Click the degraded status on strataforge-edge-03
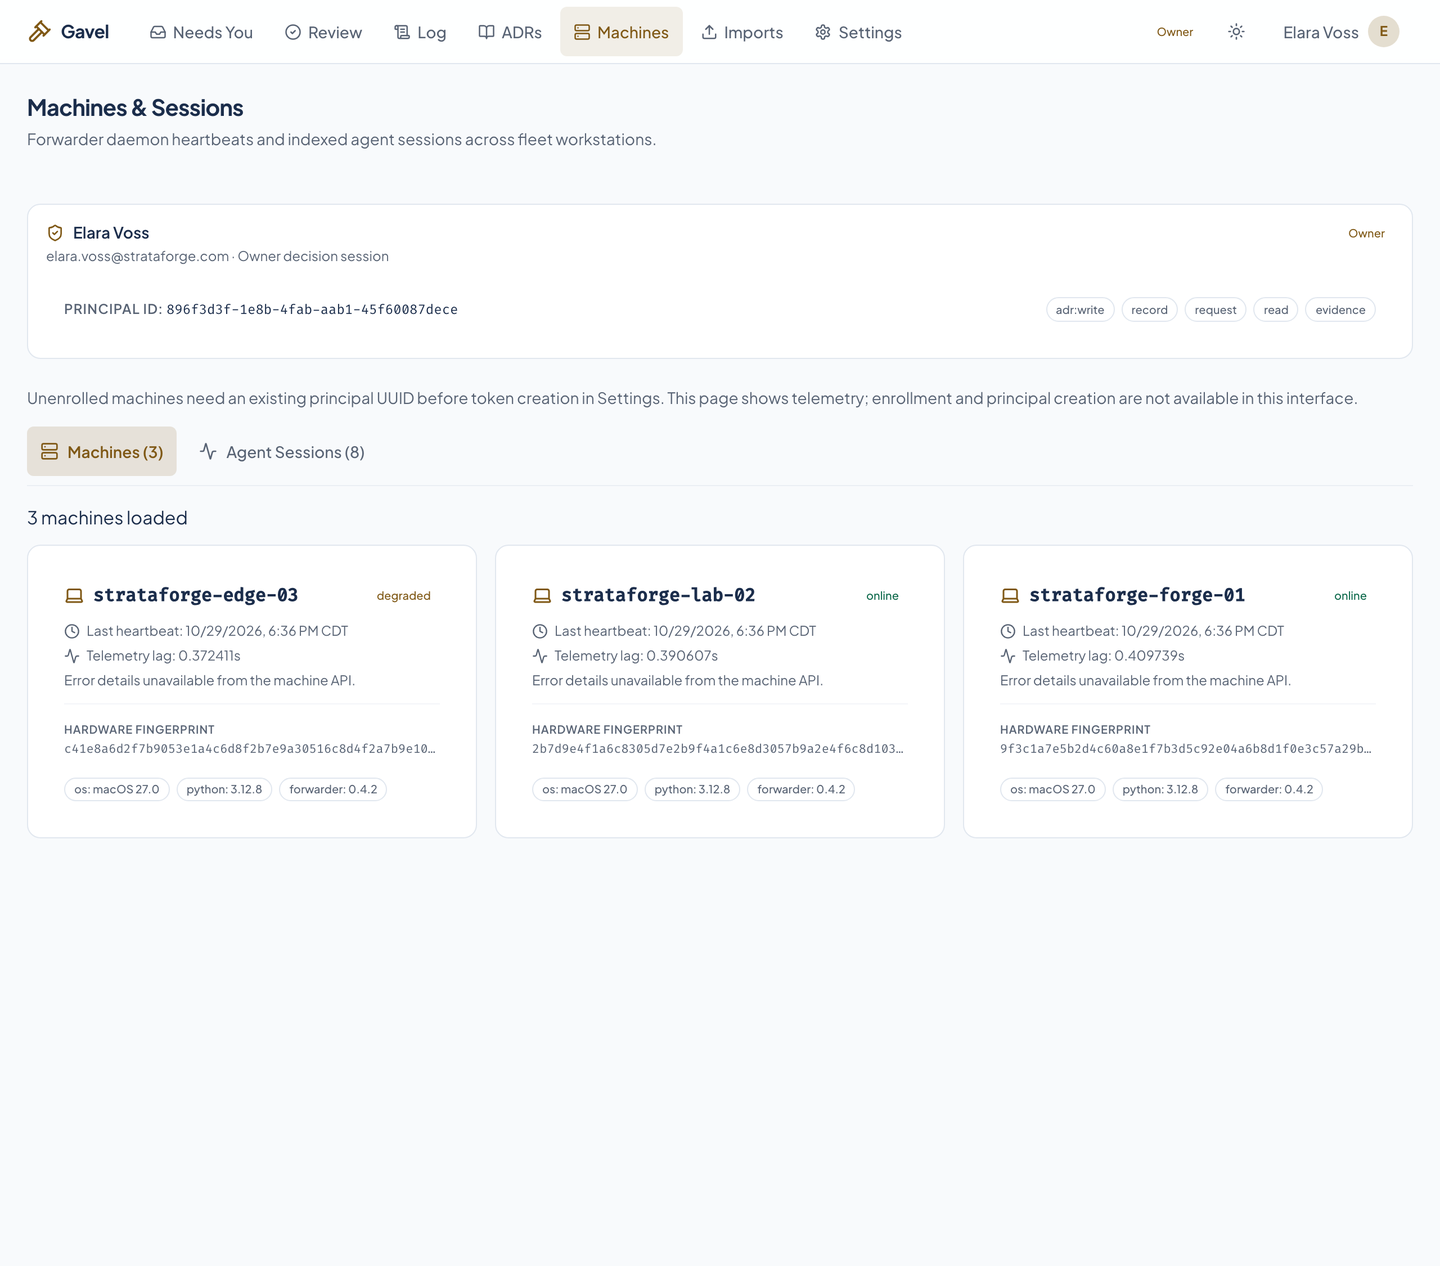 point(403,596)
